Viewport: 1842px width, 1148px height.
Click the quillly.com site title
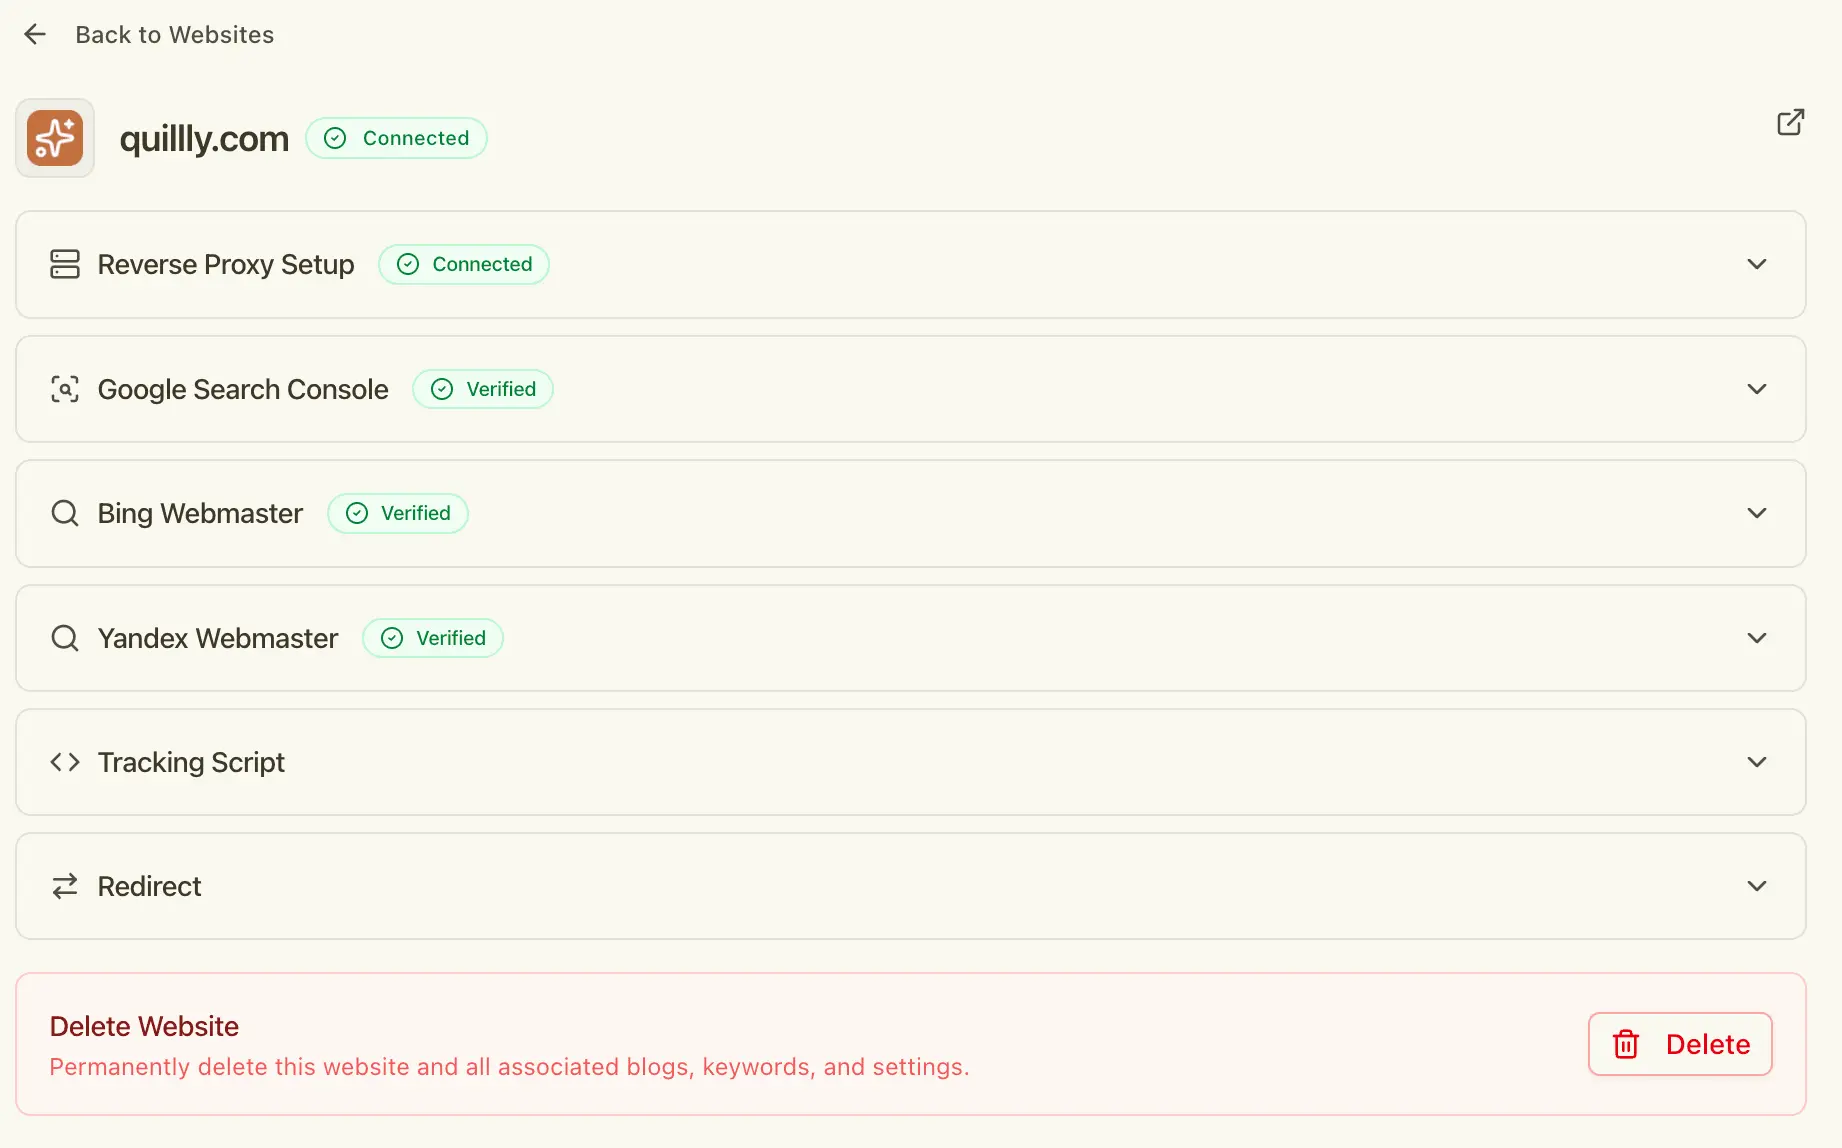pos(204,139)
